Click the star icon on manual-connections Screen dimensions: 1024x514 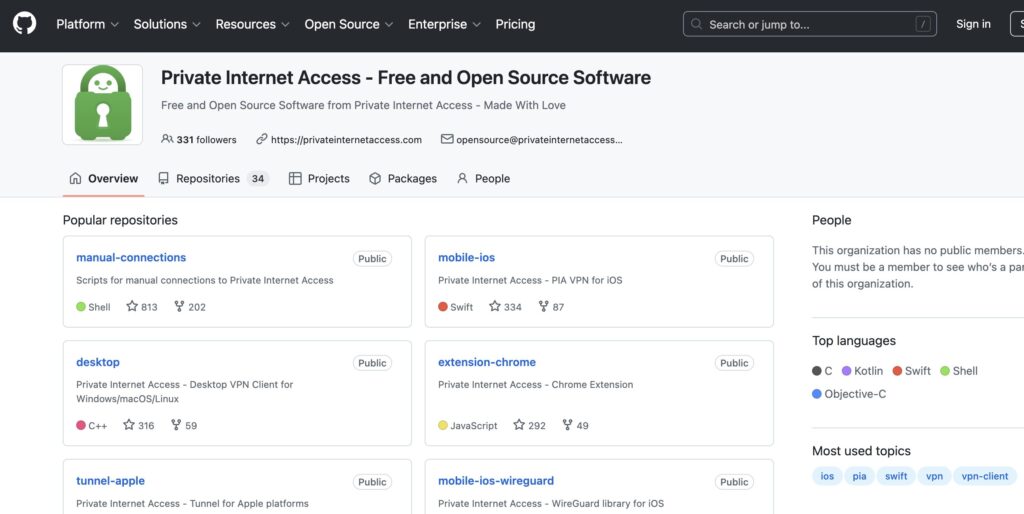(132, 307)
